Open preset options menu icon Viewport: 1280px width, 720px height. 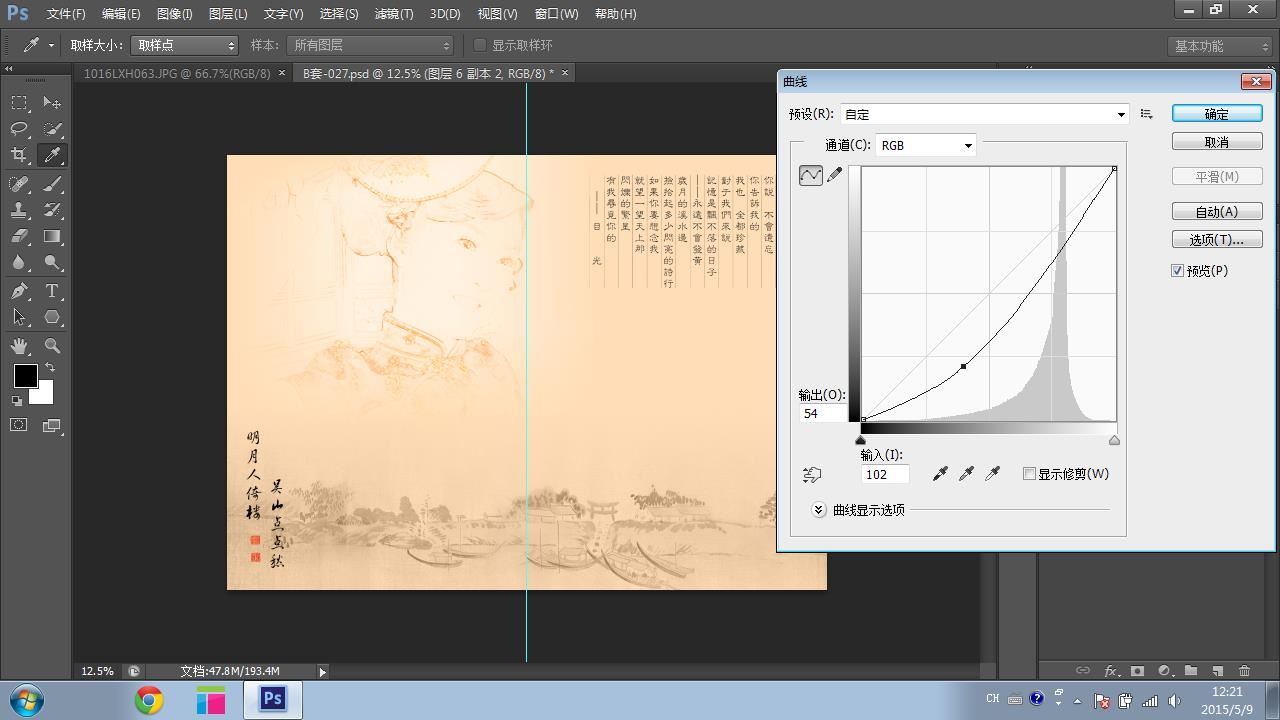[x=1146, y=114]
